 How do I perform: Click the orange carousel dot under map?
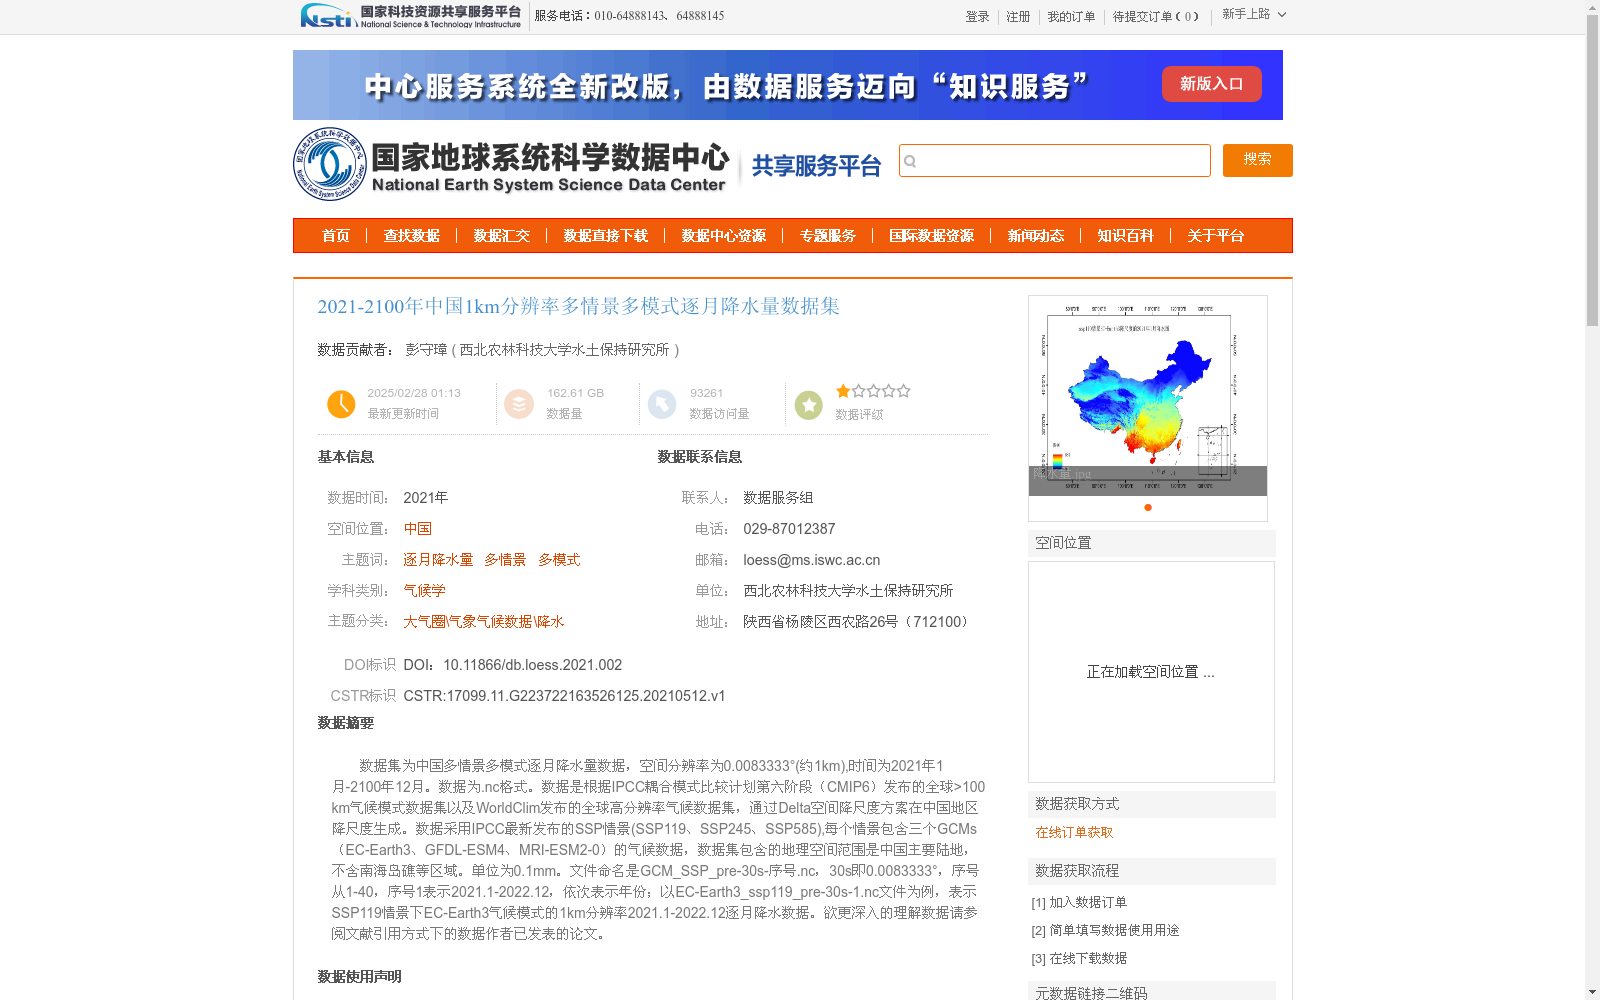[x=1148, y=507]
